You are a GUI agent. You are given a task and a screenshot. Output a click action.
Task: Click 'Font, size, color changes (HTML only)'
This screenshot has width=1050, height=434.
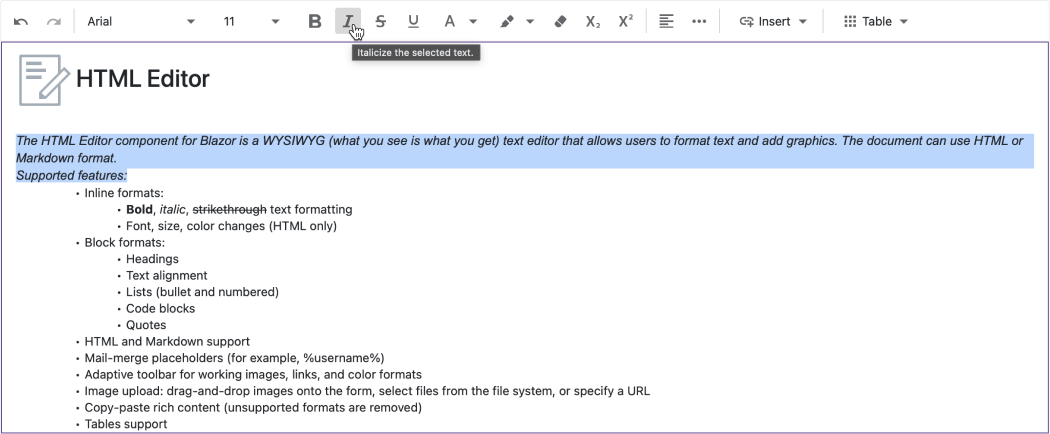(231, 226)
